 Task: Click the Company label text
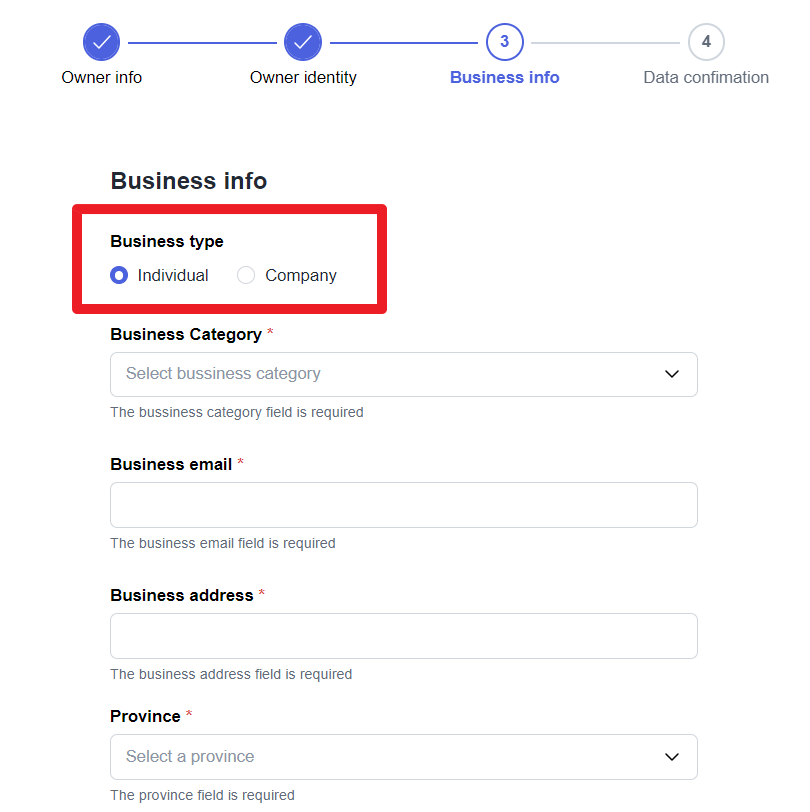click(301, 276)
